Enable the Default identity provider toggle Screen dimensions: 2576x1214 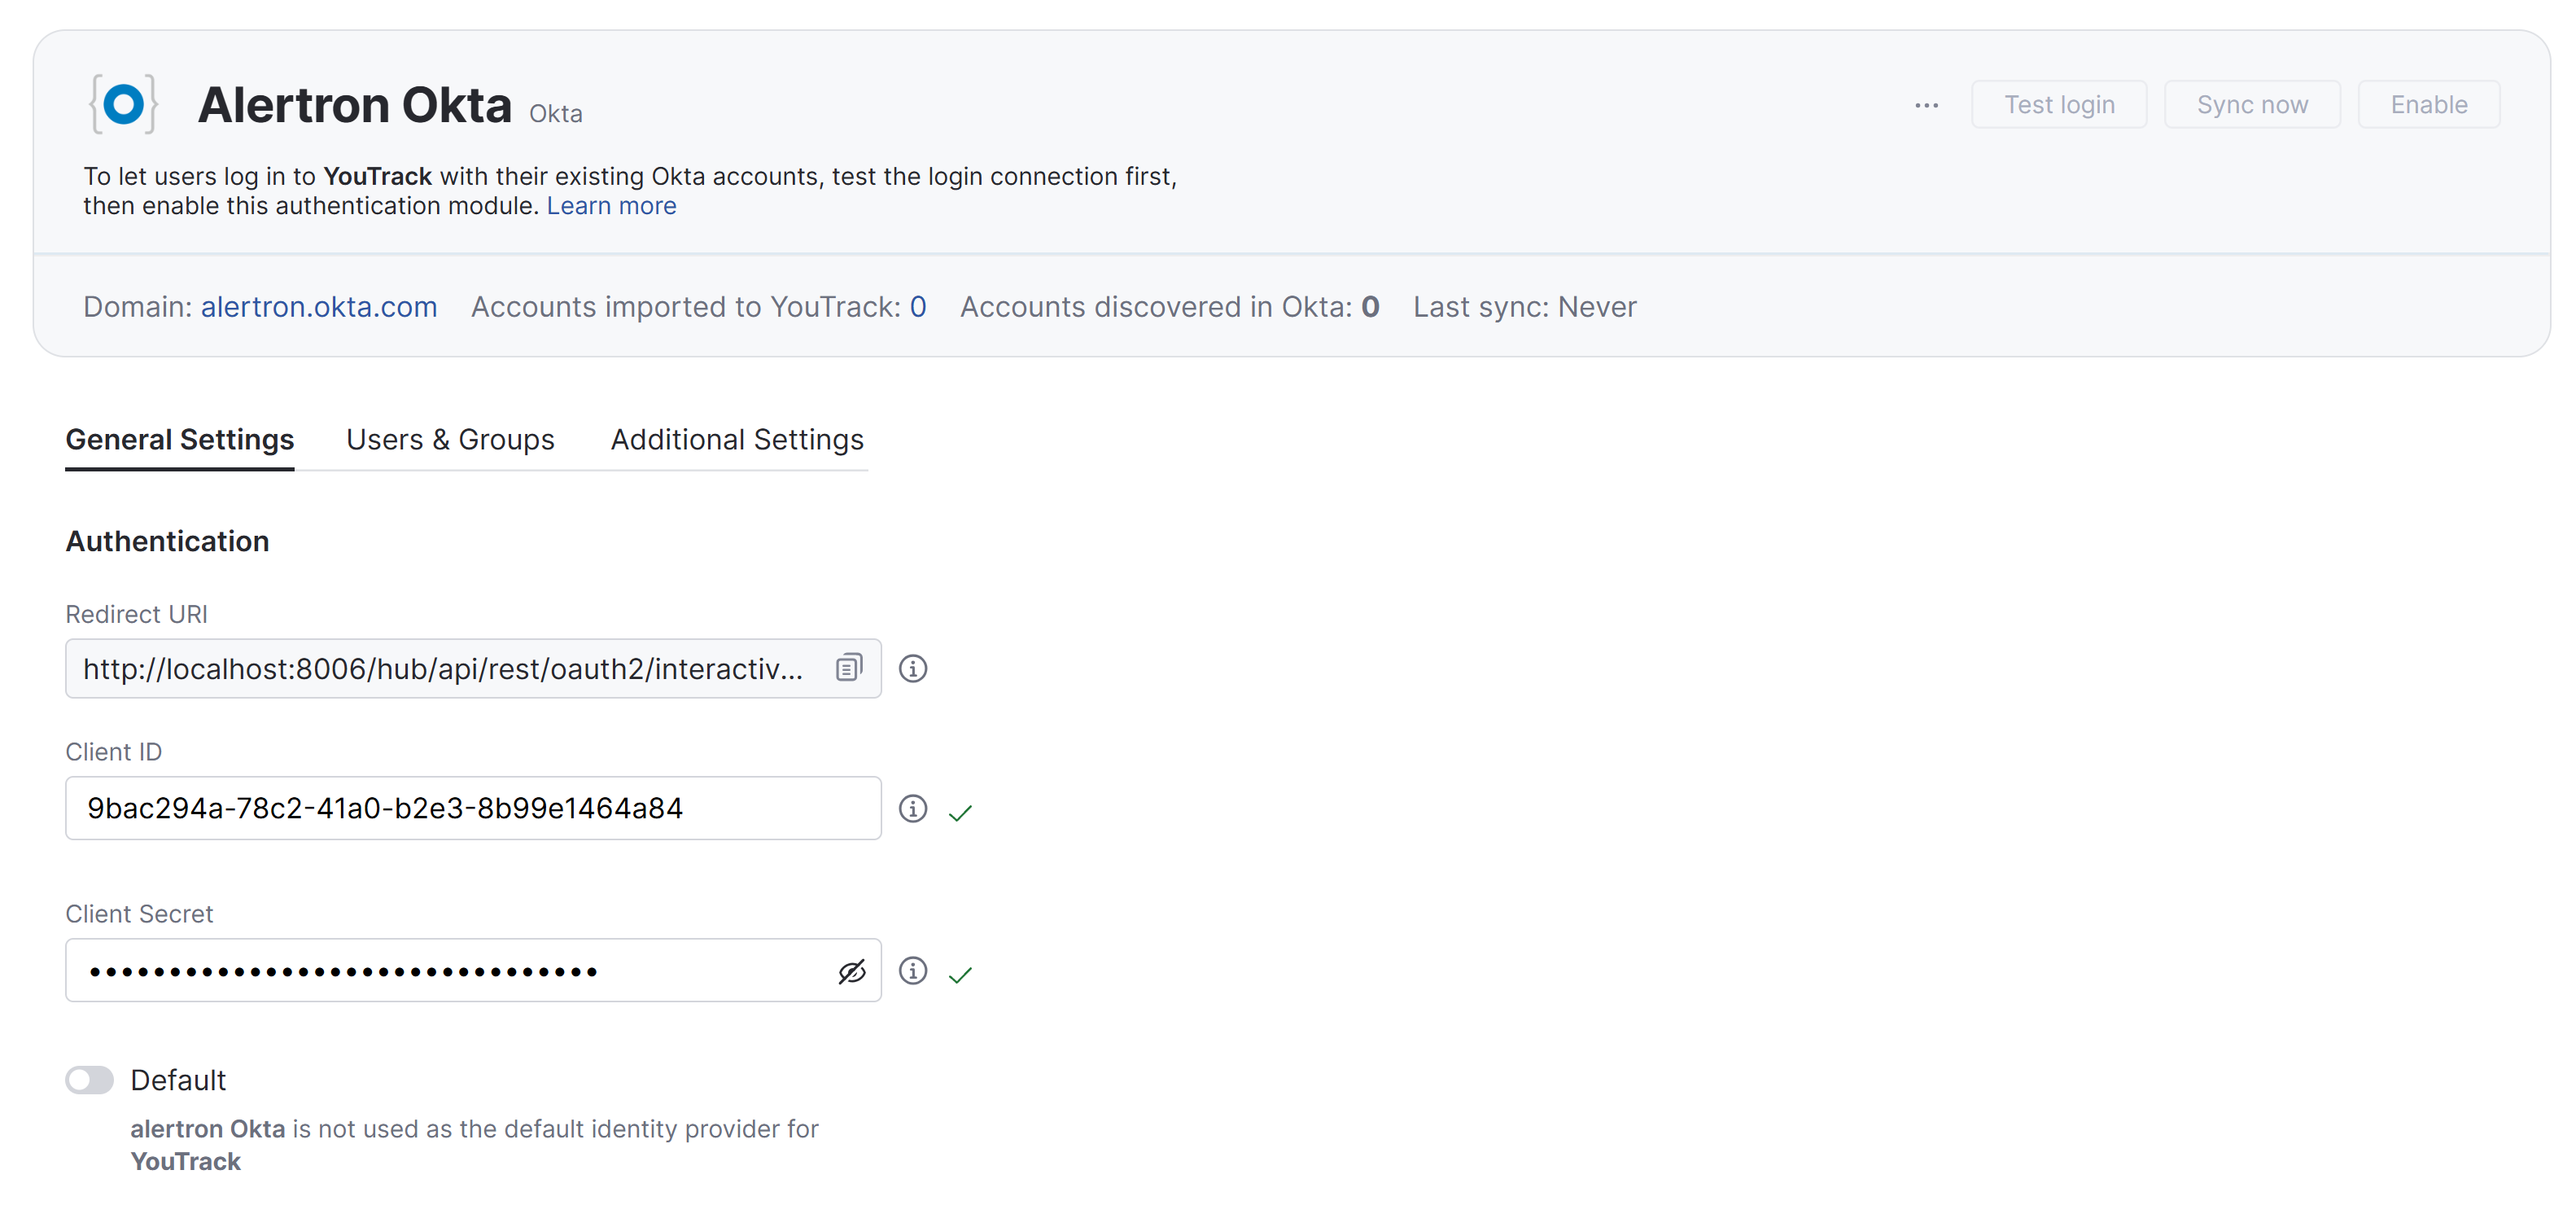pyautogui.click(x=89, y=1080)
